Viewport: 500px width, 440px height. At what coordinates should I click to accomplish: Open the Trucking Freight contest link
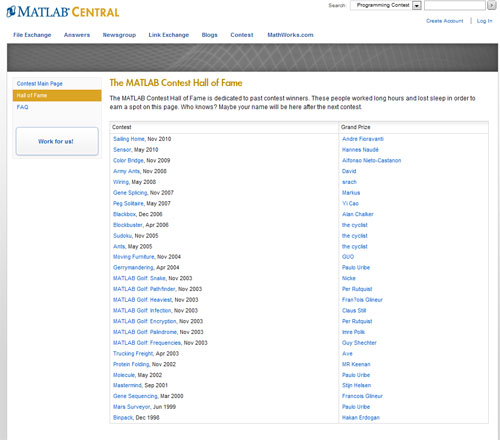click(133, 353)
